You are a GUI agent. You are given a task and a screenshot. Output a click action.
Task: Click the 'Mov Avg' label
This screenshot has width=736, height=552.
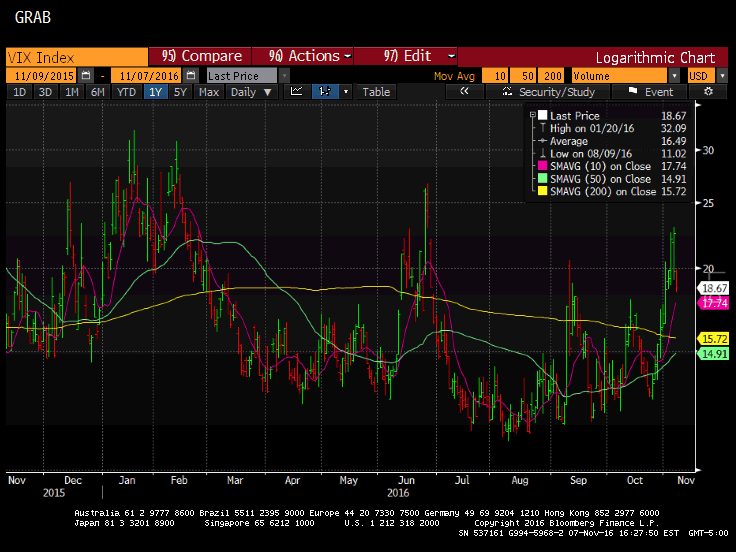click(454, 76)
